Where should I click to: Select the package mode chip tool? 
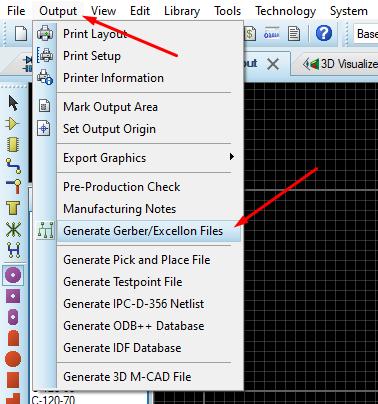pyautogui.click(x=13, y=145)
